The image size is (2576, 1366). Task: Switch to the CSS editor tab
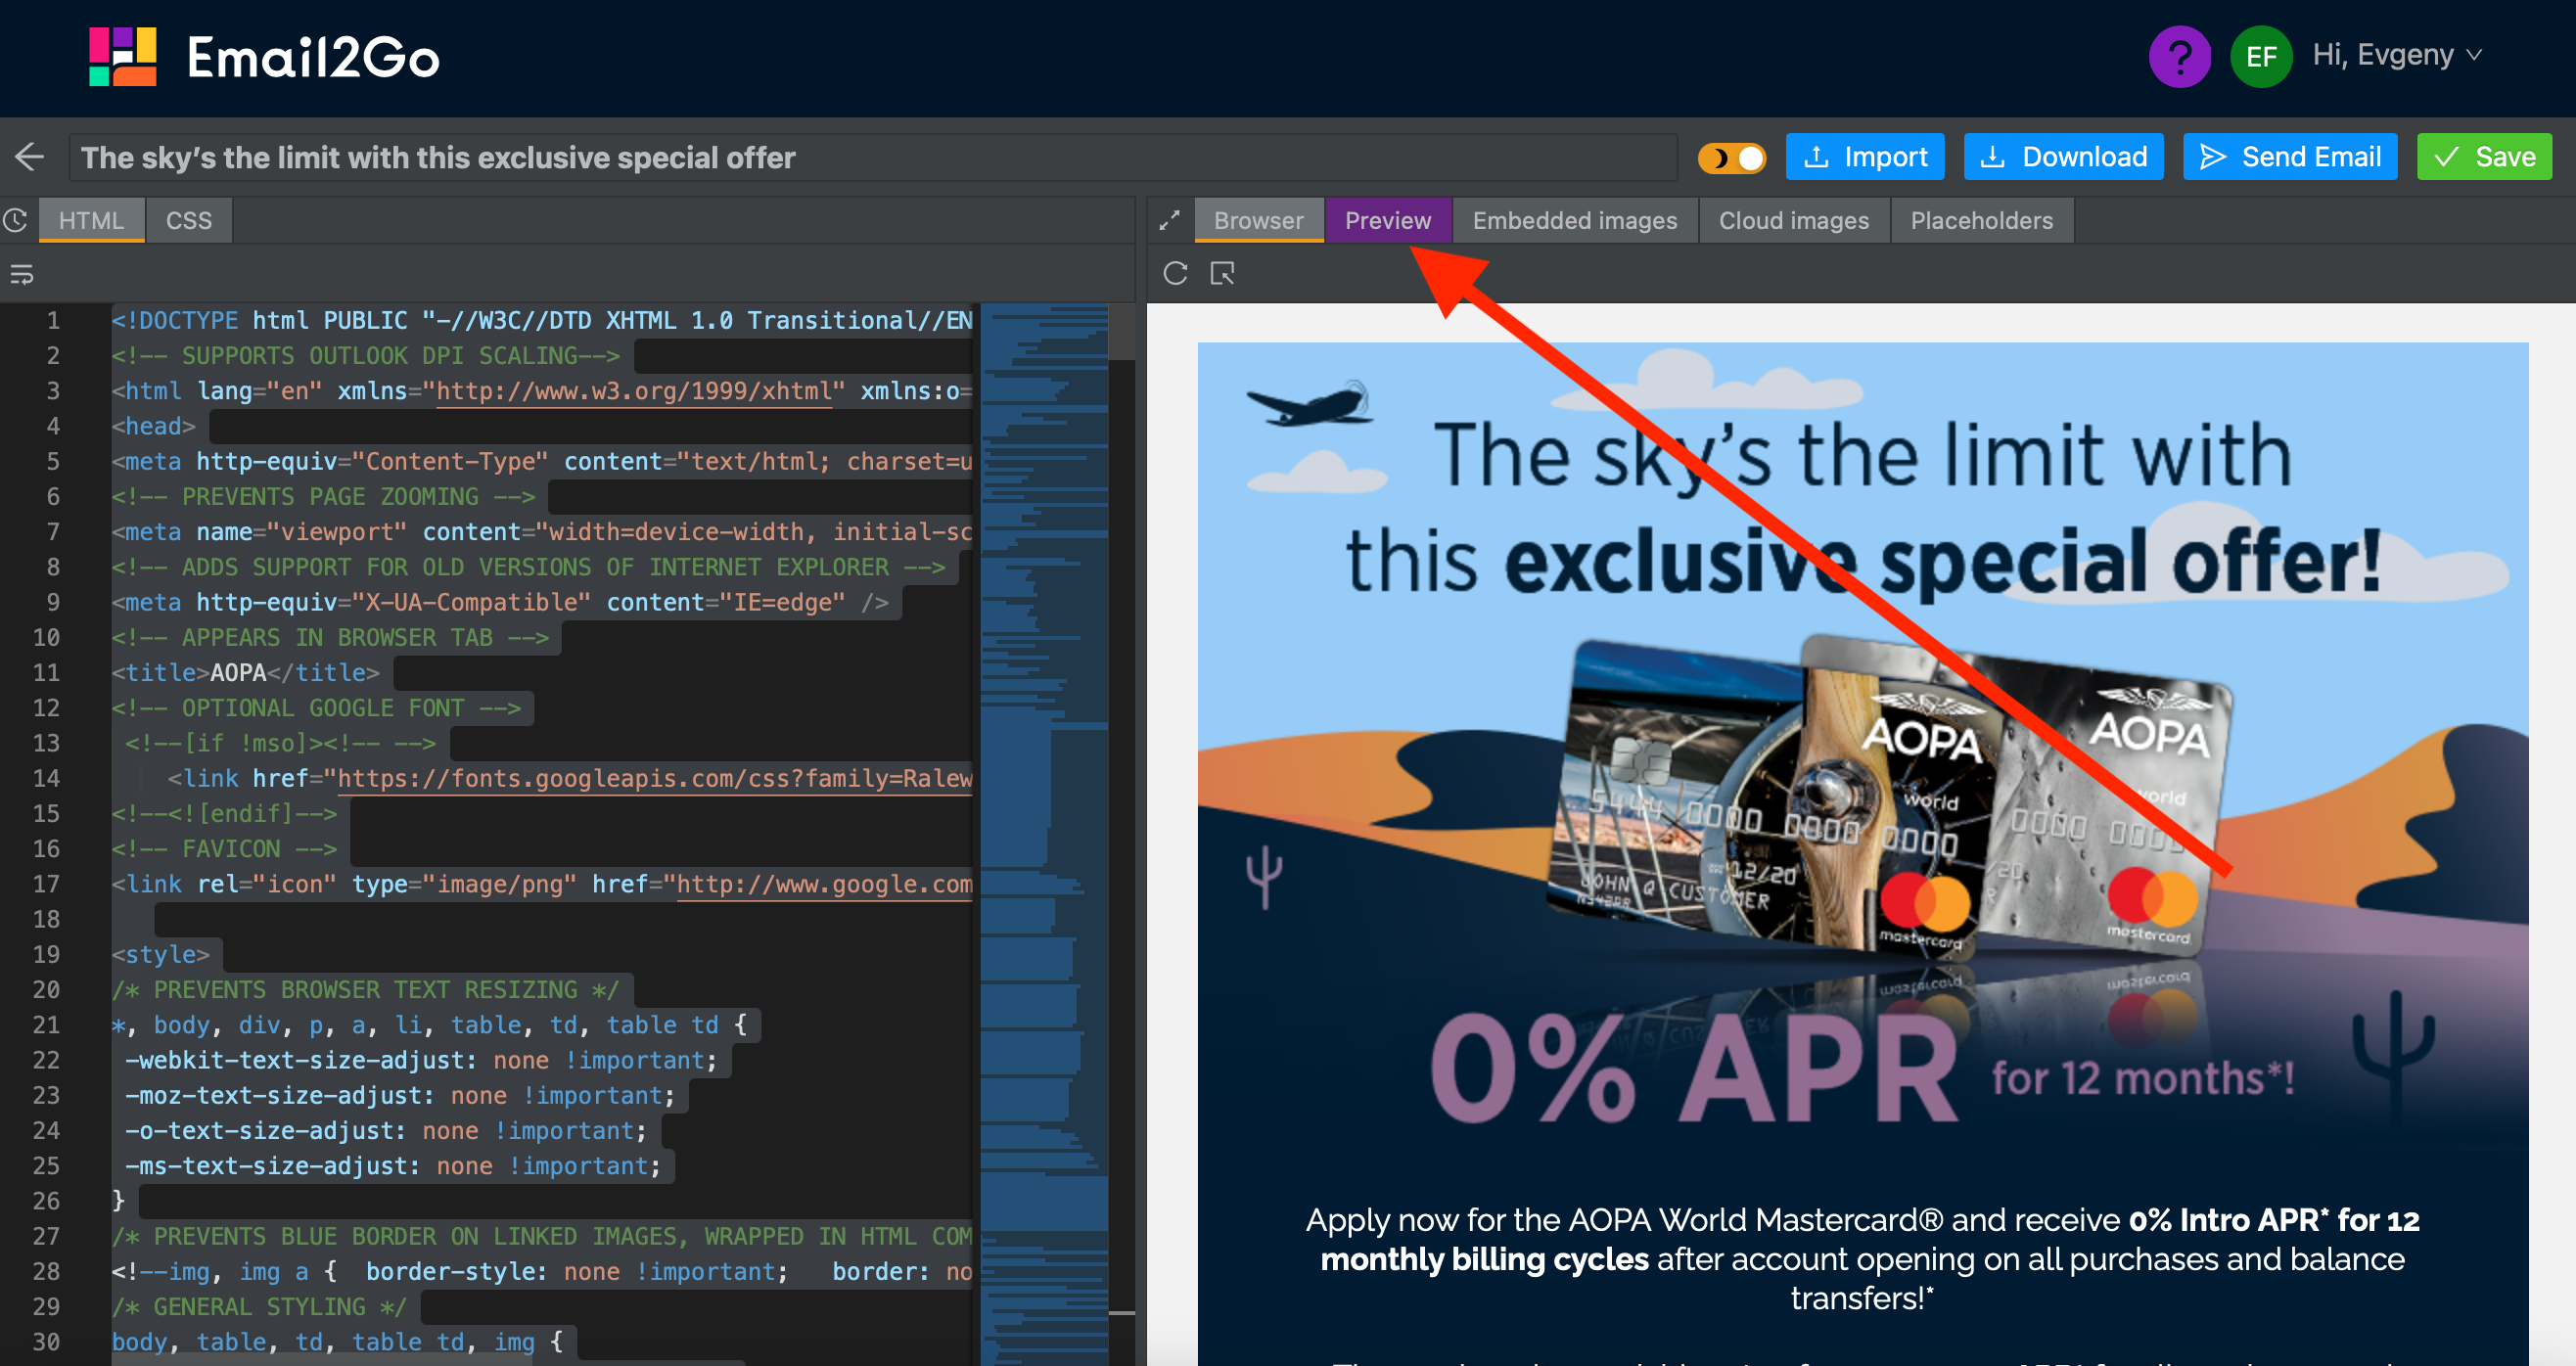pyautogui.click(x=189, y=220)
